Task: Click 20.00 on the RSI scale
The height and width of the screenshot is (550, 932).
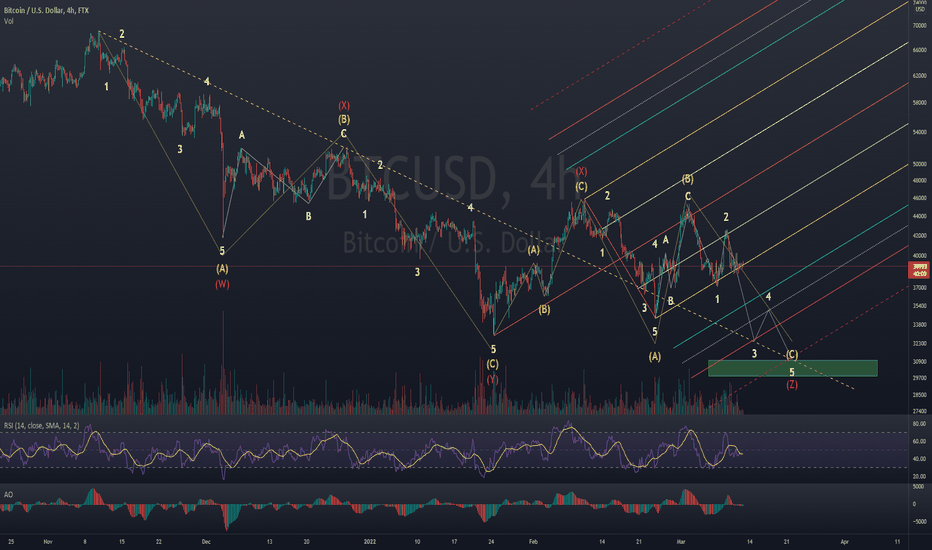Action: pyautogui.click(x=920, y=476)
